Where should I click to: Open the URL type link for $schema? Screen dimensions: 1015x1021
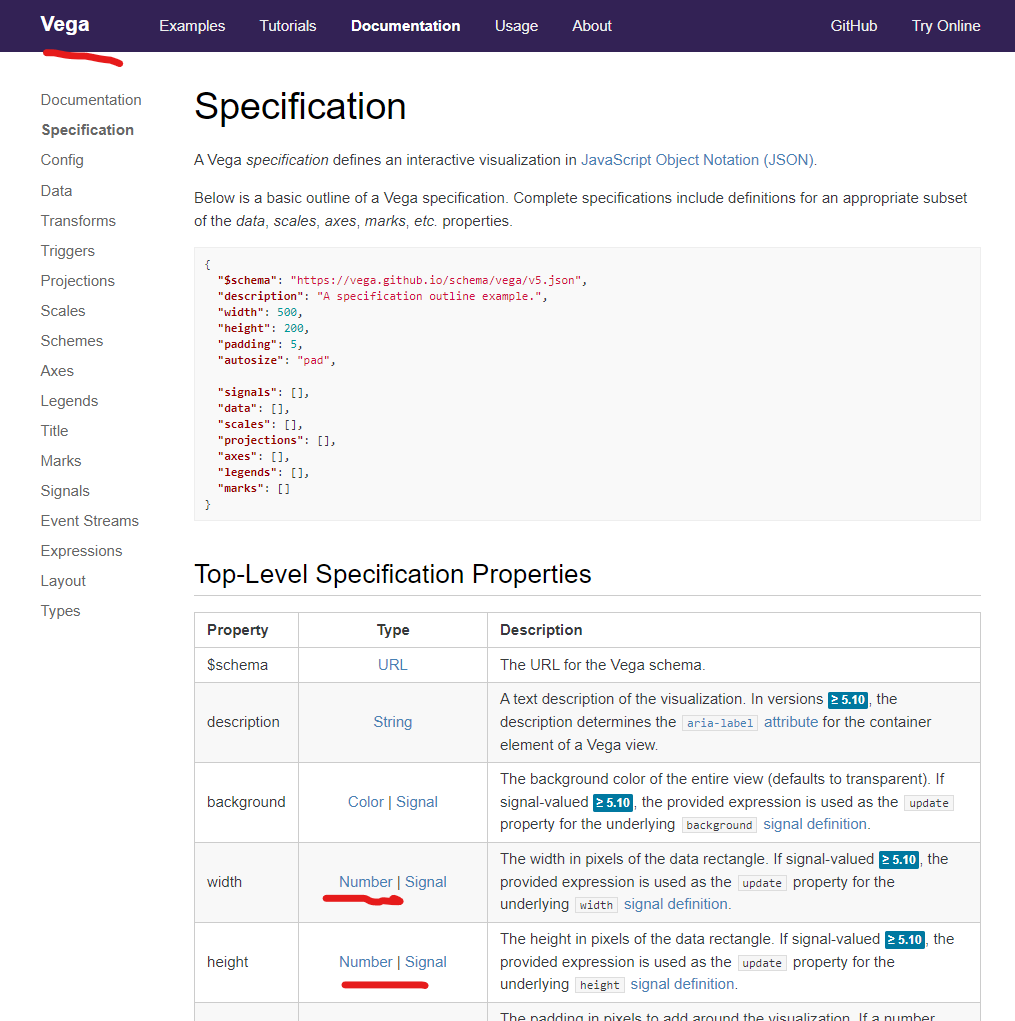392,664
